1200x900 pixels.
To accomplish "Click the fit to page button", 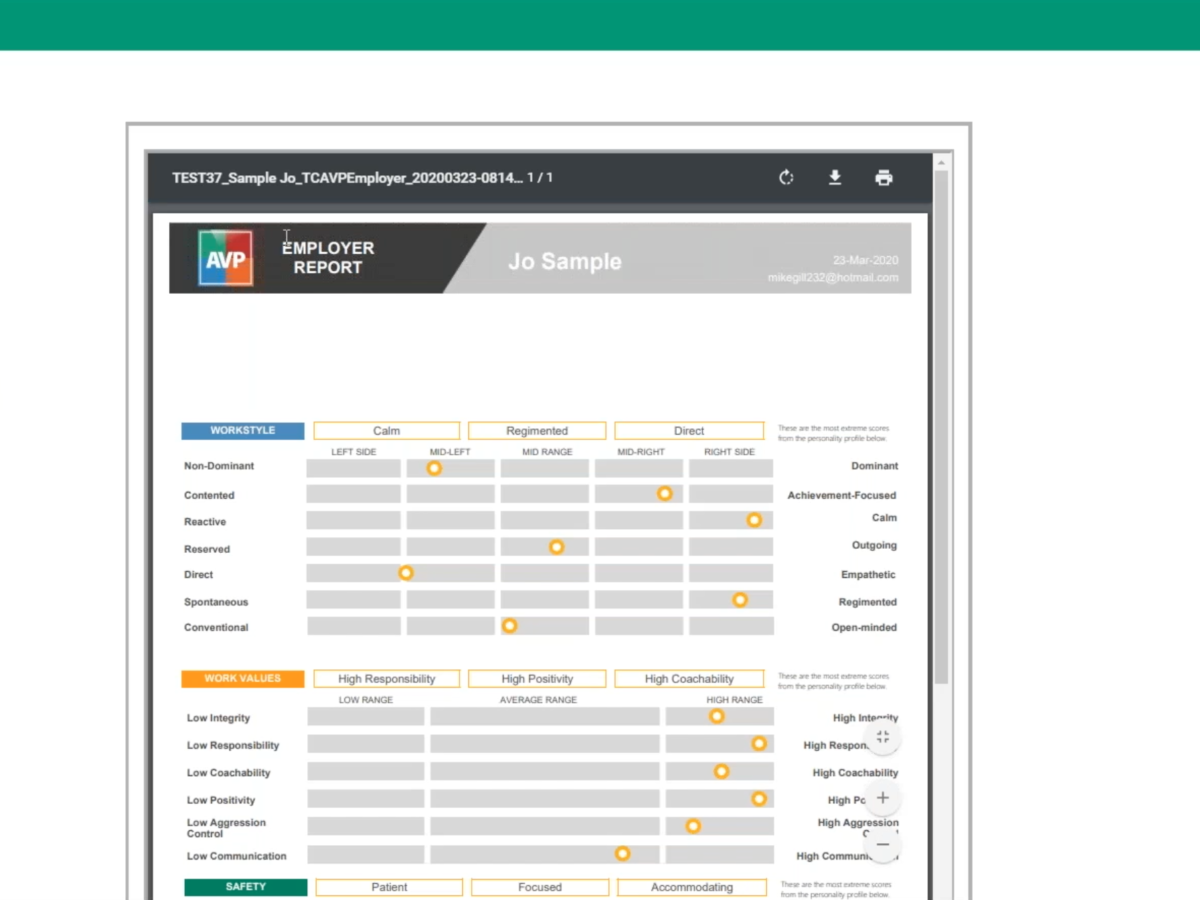I will tap(882, 738).
